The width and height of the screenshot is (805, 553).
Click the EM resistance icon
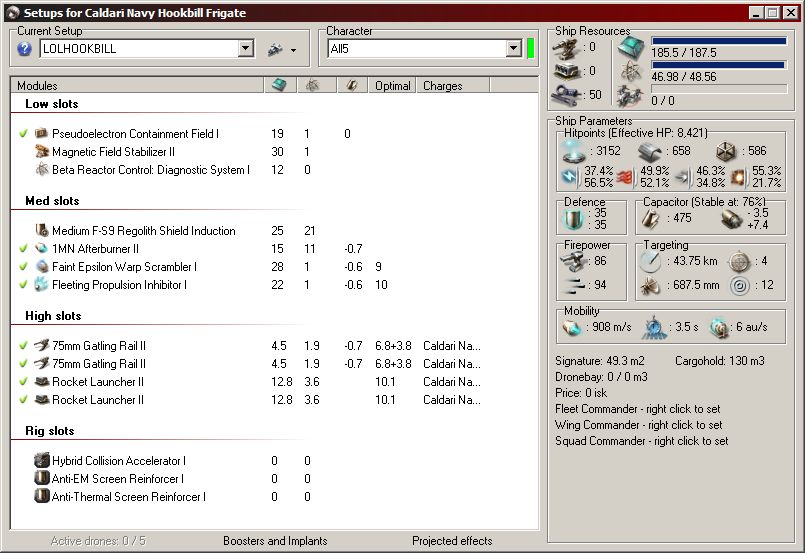click(570, 177)
